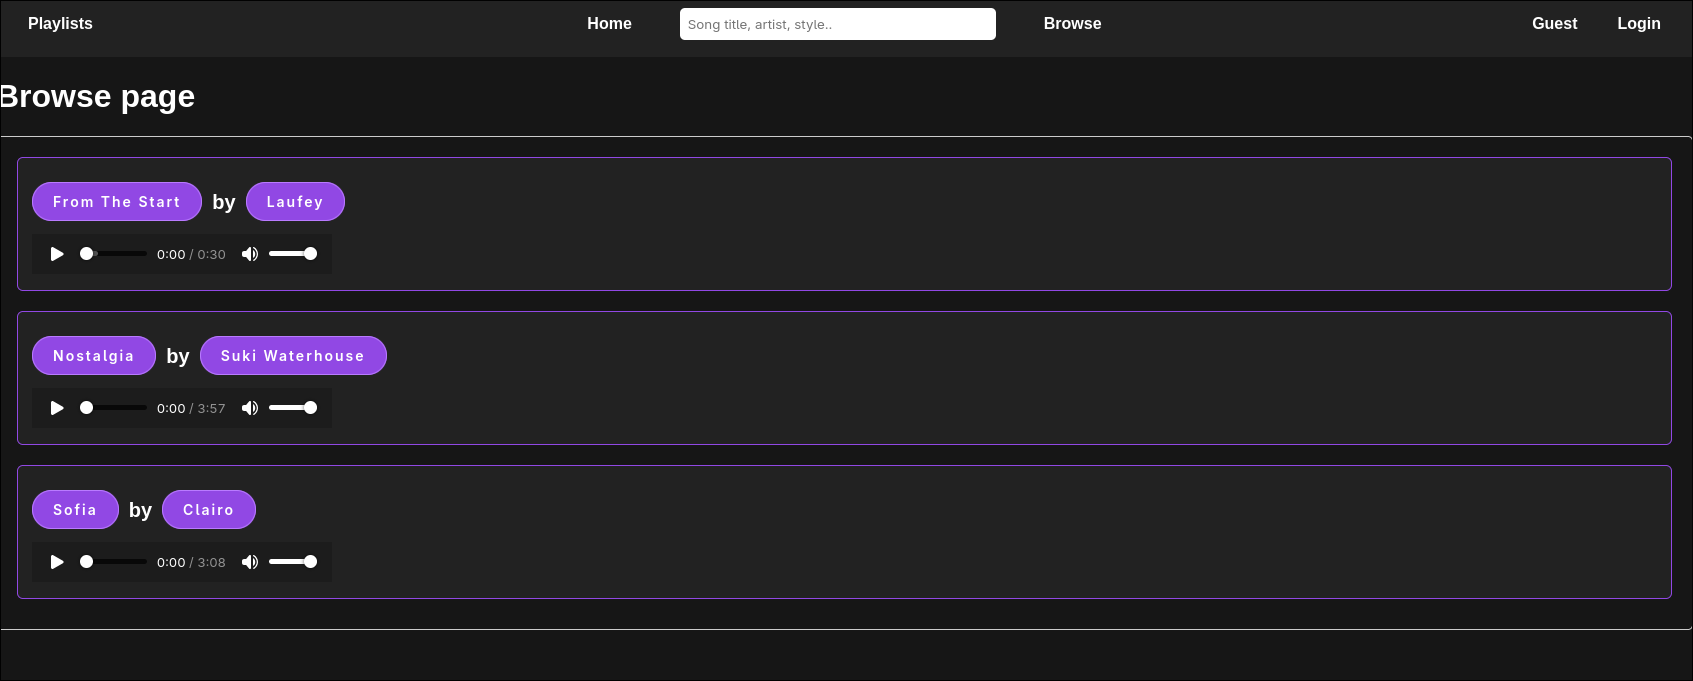Open the From The Start song tag
This screenshot has width=1693, height=681.
coord(117,202)
